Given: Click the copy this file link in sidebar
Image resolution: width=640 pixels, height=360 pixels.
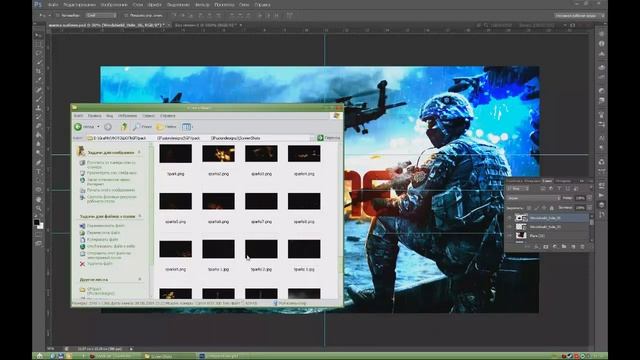Looking at the screenshot, I should (99, 240).
